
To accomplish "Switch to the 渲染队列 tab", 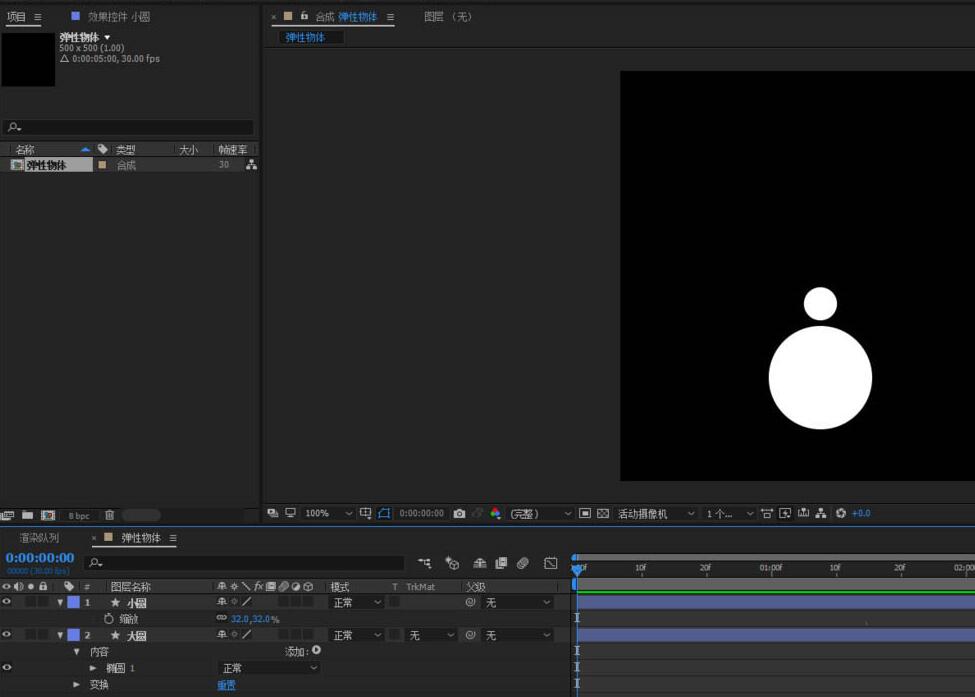I will (x=39, y=538).
